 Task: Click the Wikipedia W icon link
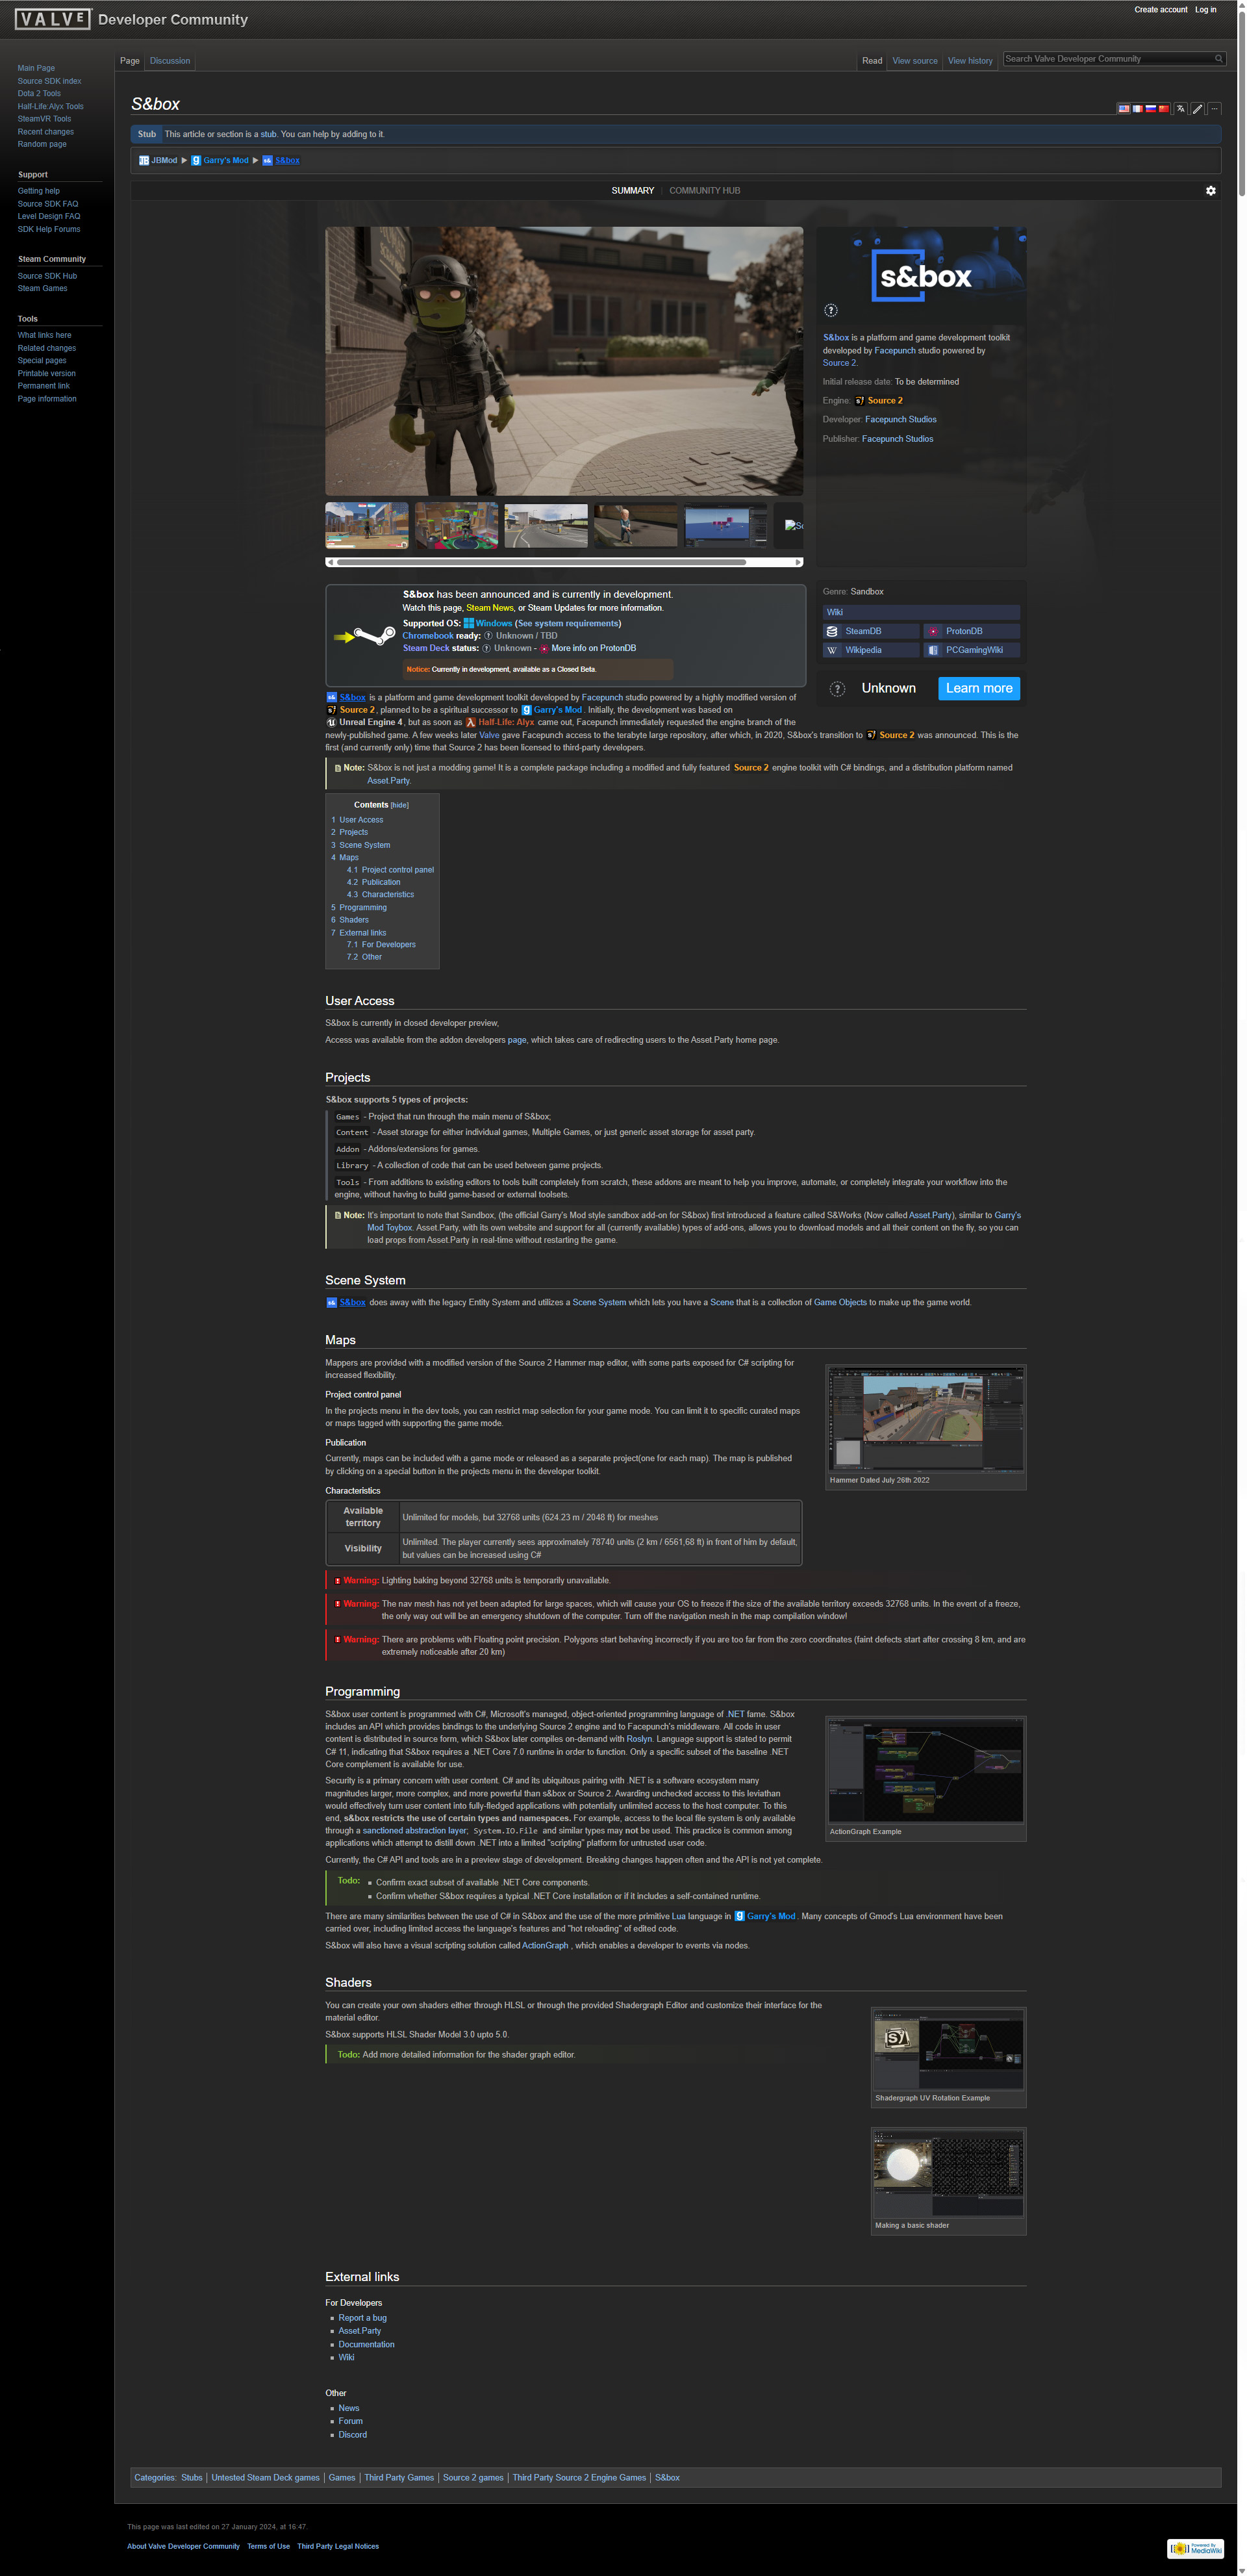point(832,650)
